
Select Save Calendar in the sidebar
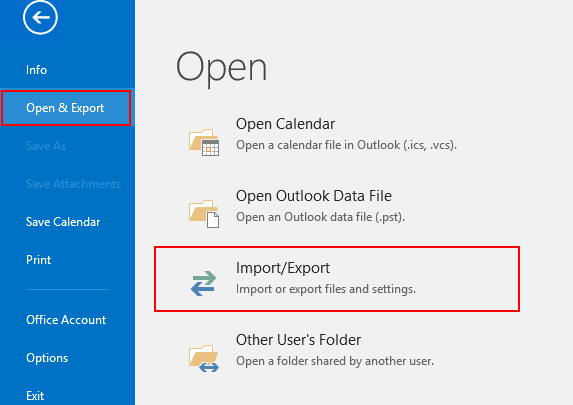tap(63, 222)
